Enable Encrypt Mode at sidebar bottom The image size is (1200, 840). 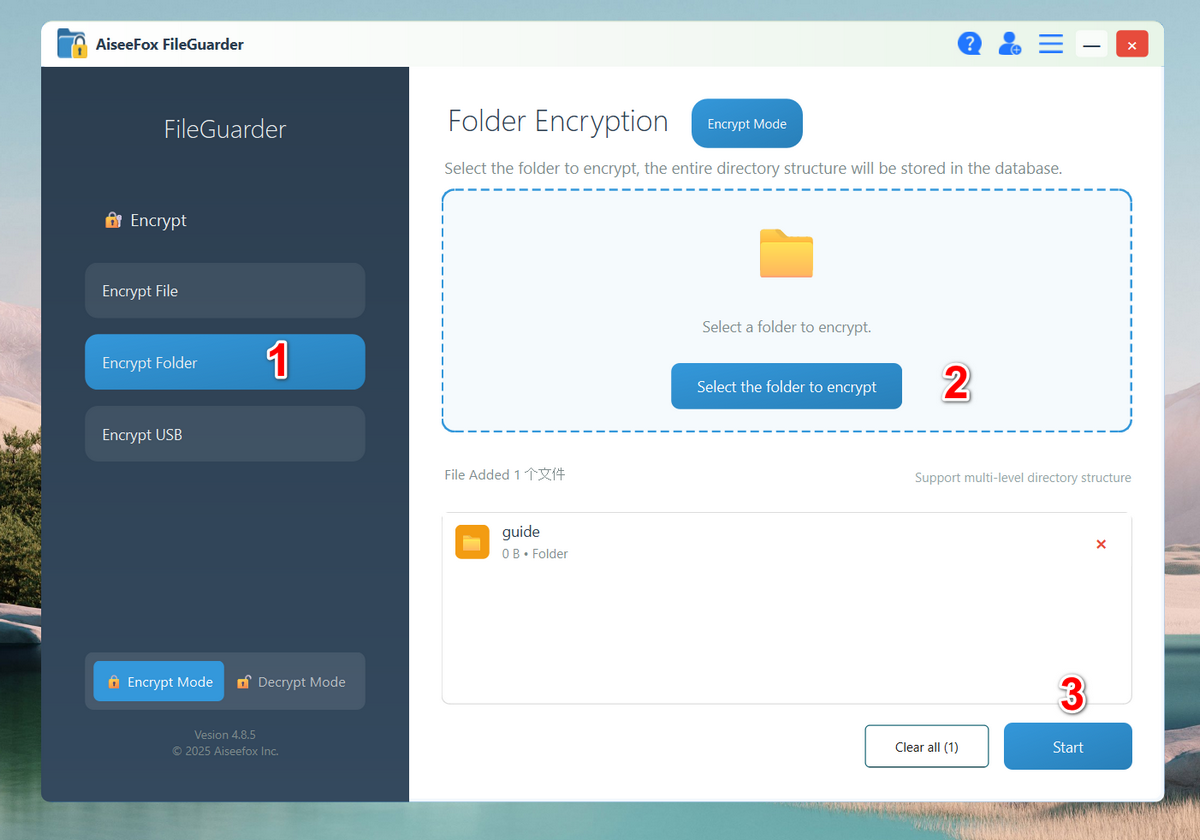158,681
